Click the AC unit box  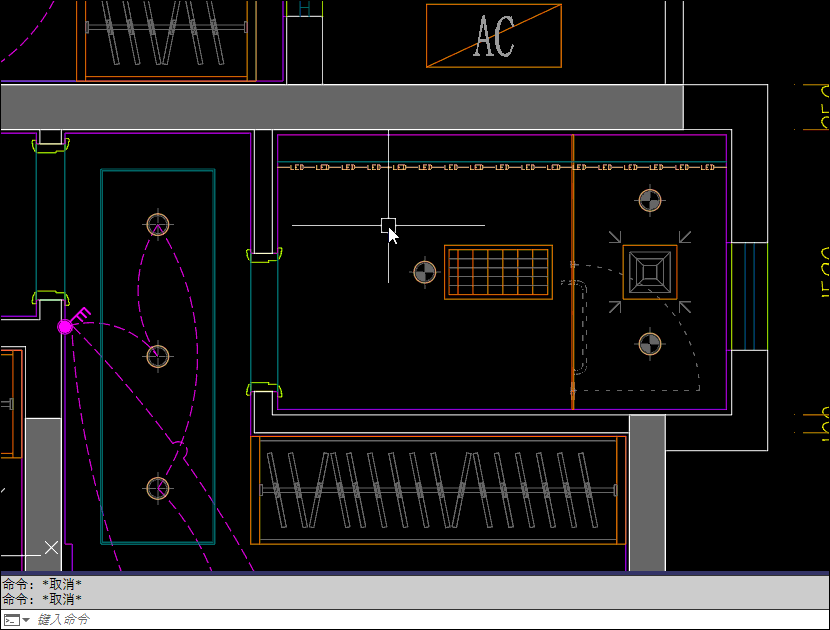(x=493, y=36)
